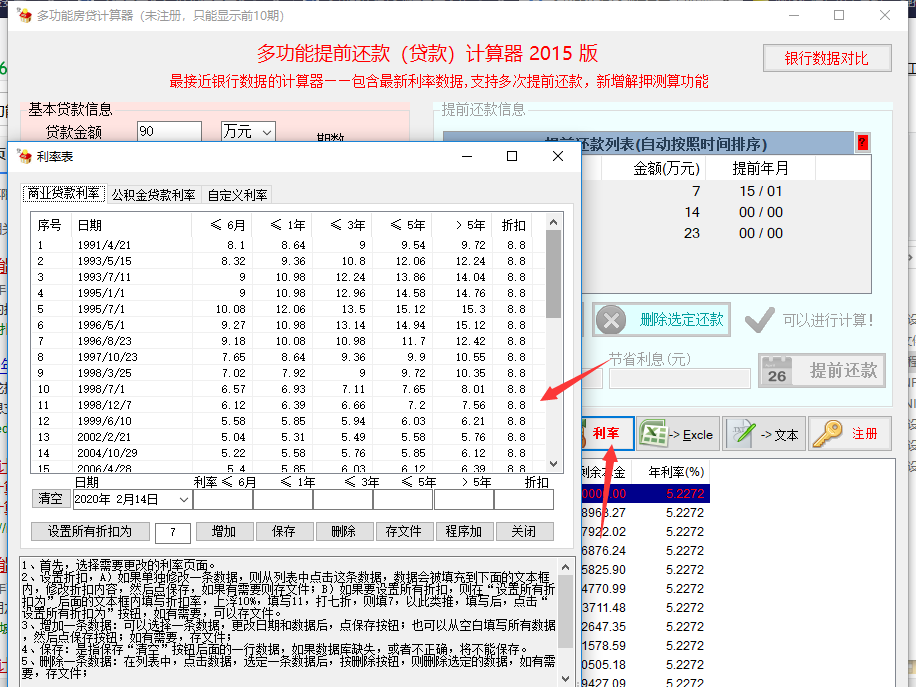
Task: Click the 序号 column header
Action: click(x=49, y=225)
